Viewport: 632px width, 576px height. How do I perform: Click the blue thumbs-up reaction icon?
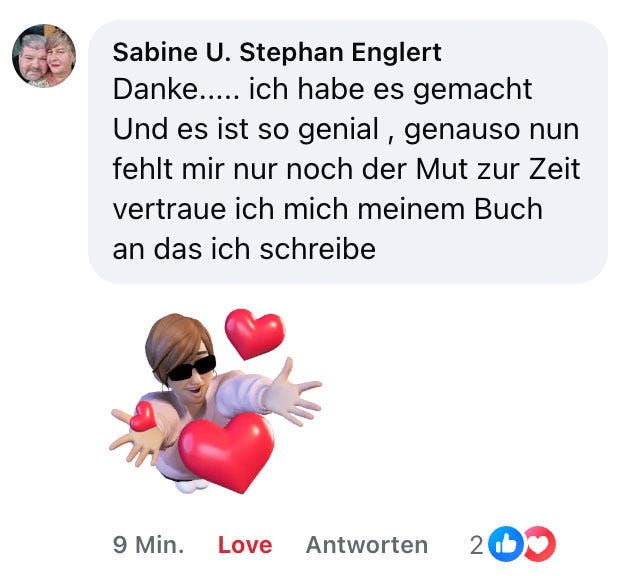coord(505,544)
